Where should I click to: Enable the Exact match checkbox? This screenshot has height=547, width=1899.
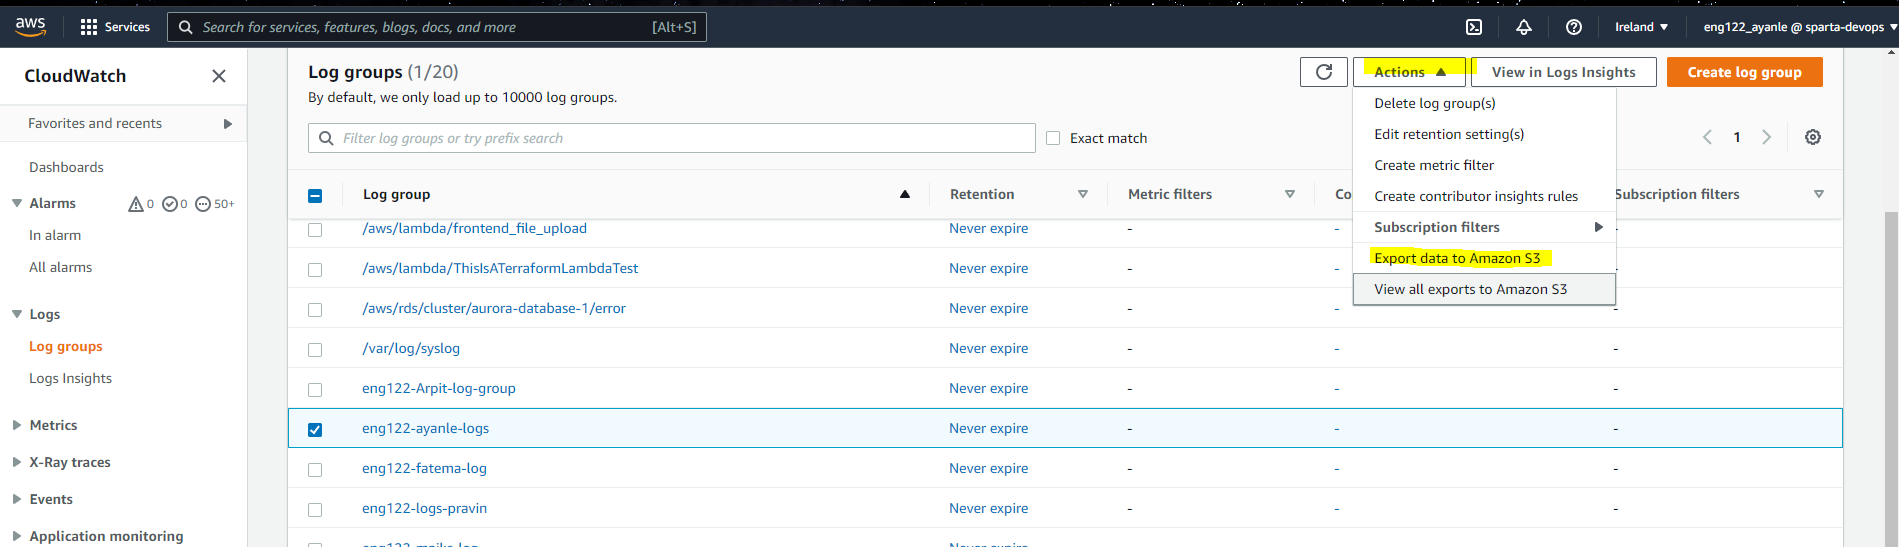(1053, 138)
